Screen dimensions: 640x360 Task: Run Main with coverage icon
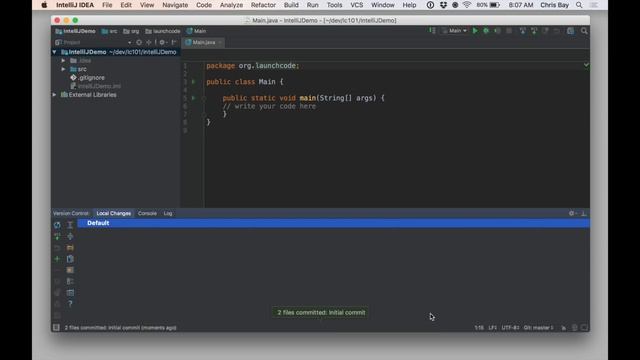tap(497, 31)
